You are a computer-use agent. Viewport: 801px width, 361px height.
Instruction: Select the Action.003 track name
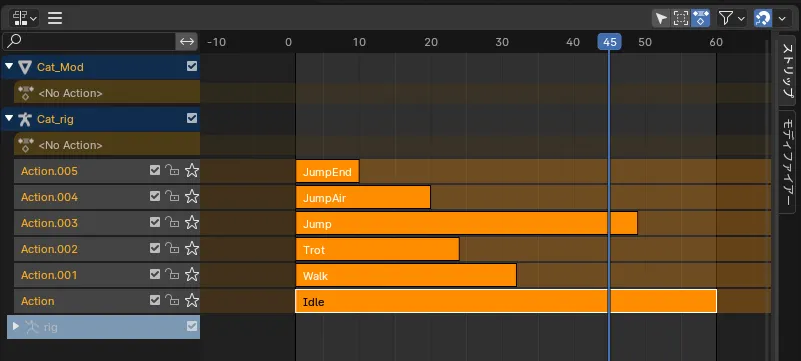point(49,223)
